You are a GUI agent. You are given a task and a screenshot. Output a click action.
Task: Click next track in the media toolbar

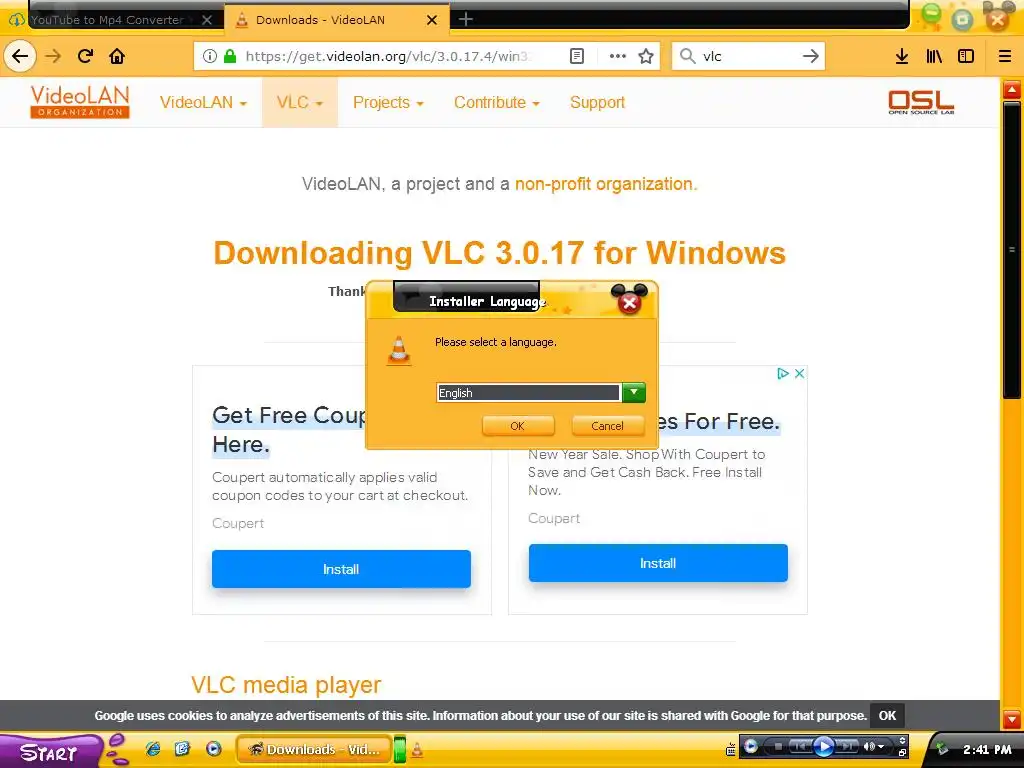(x=848, y=746)
